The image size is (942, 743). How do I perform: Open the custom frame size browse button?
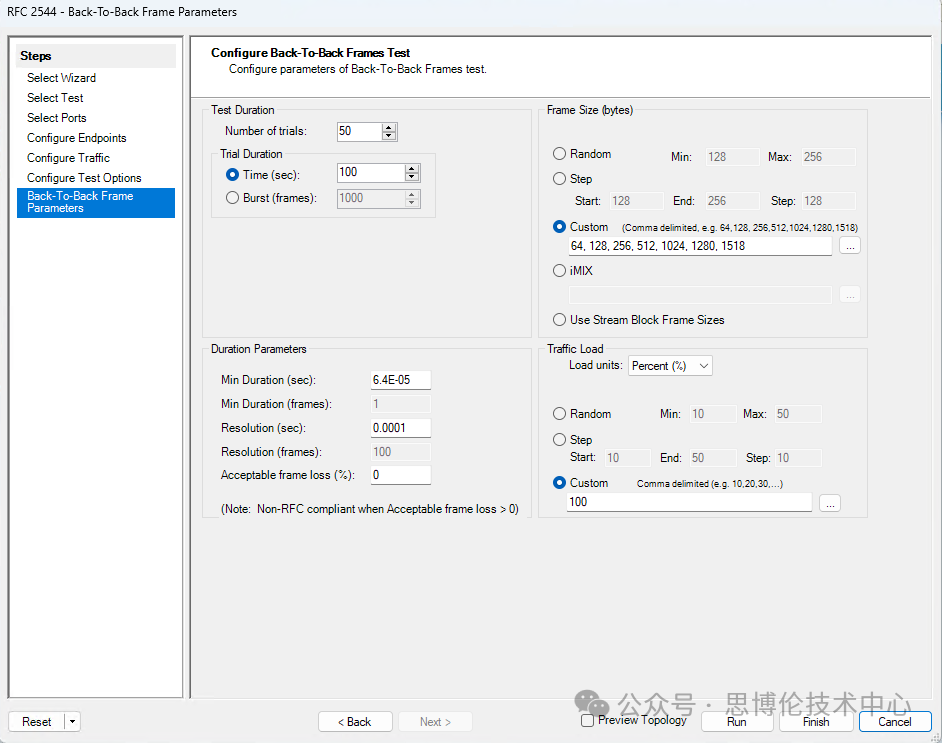[849, 245]
